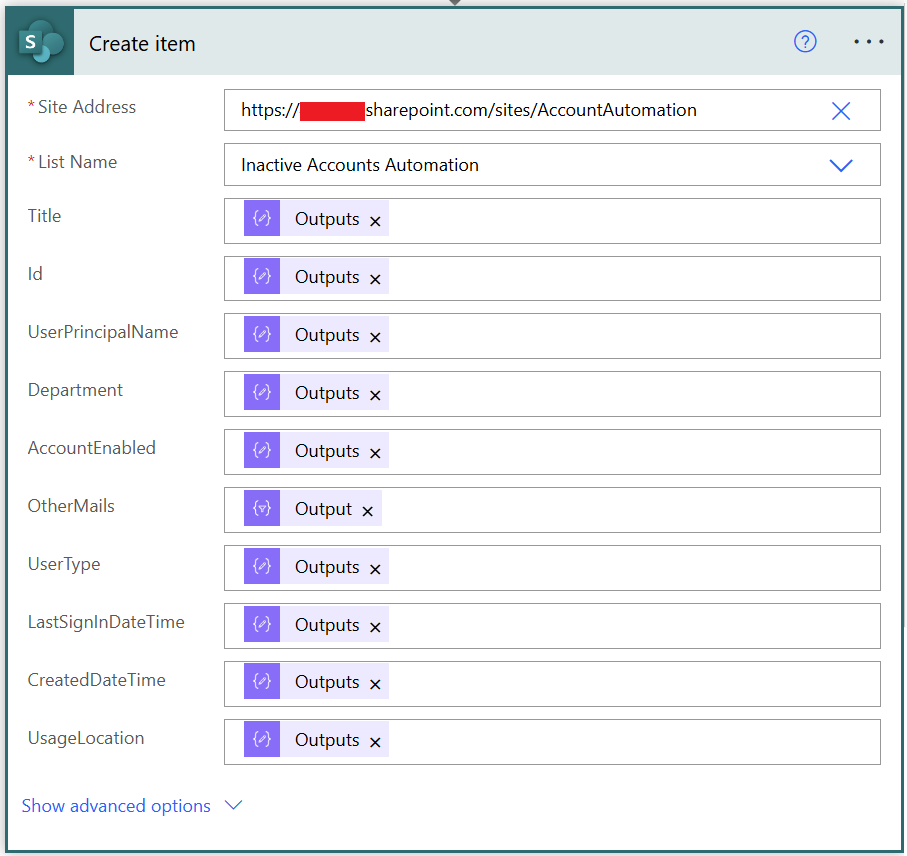Remove Output token from OtherMails field
The height and width of the screenshot is (856, 907).
(x=367, y=511)
